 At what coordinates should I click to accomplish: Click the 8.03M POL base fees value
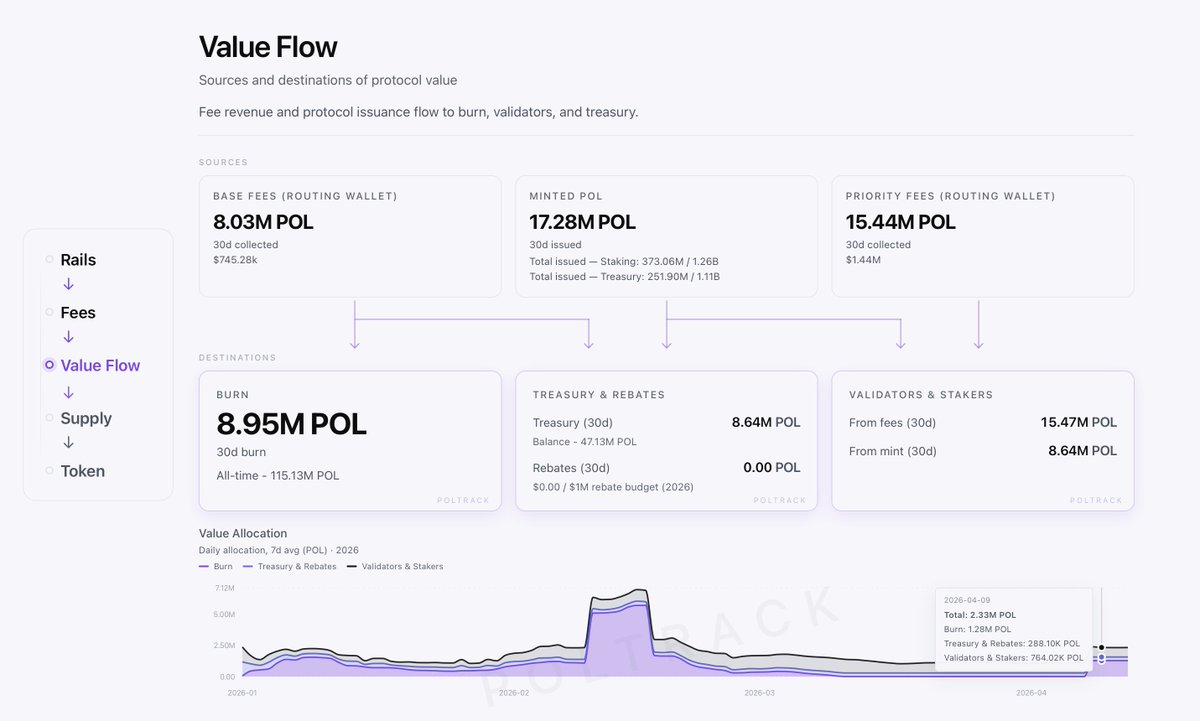click(263, 222)
